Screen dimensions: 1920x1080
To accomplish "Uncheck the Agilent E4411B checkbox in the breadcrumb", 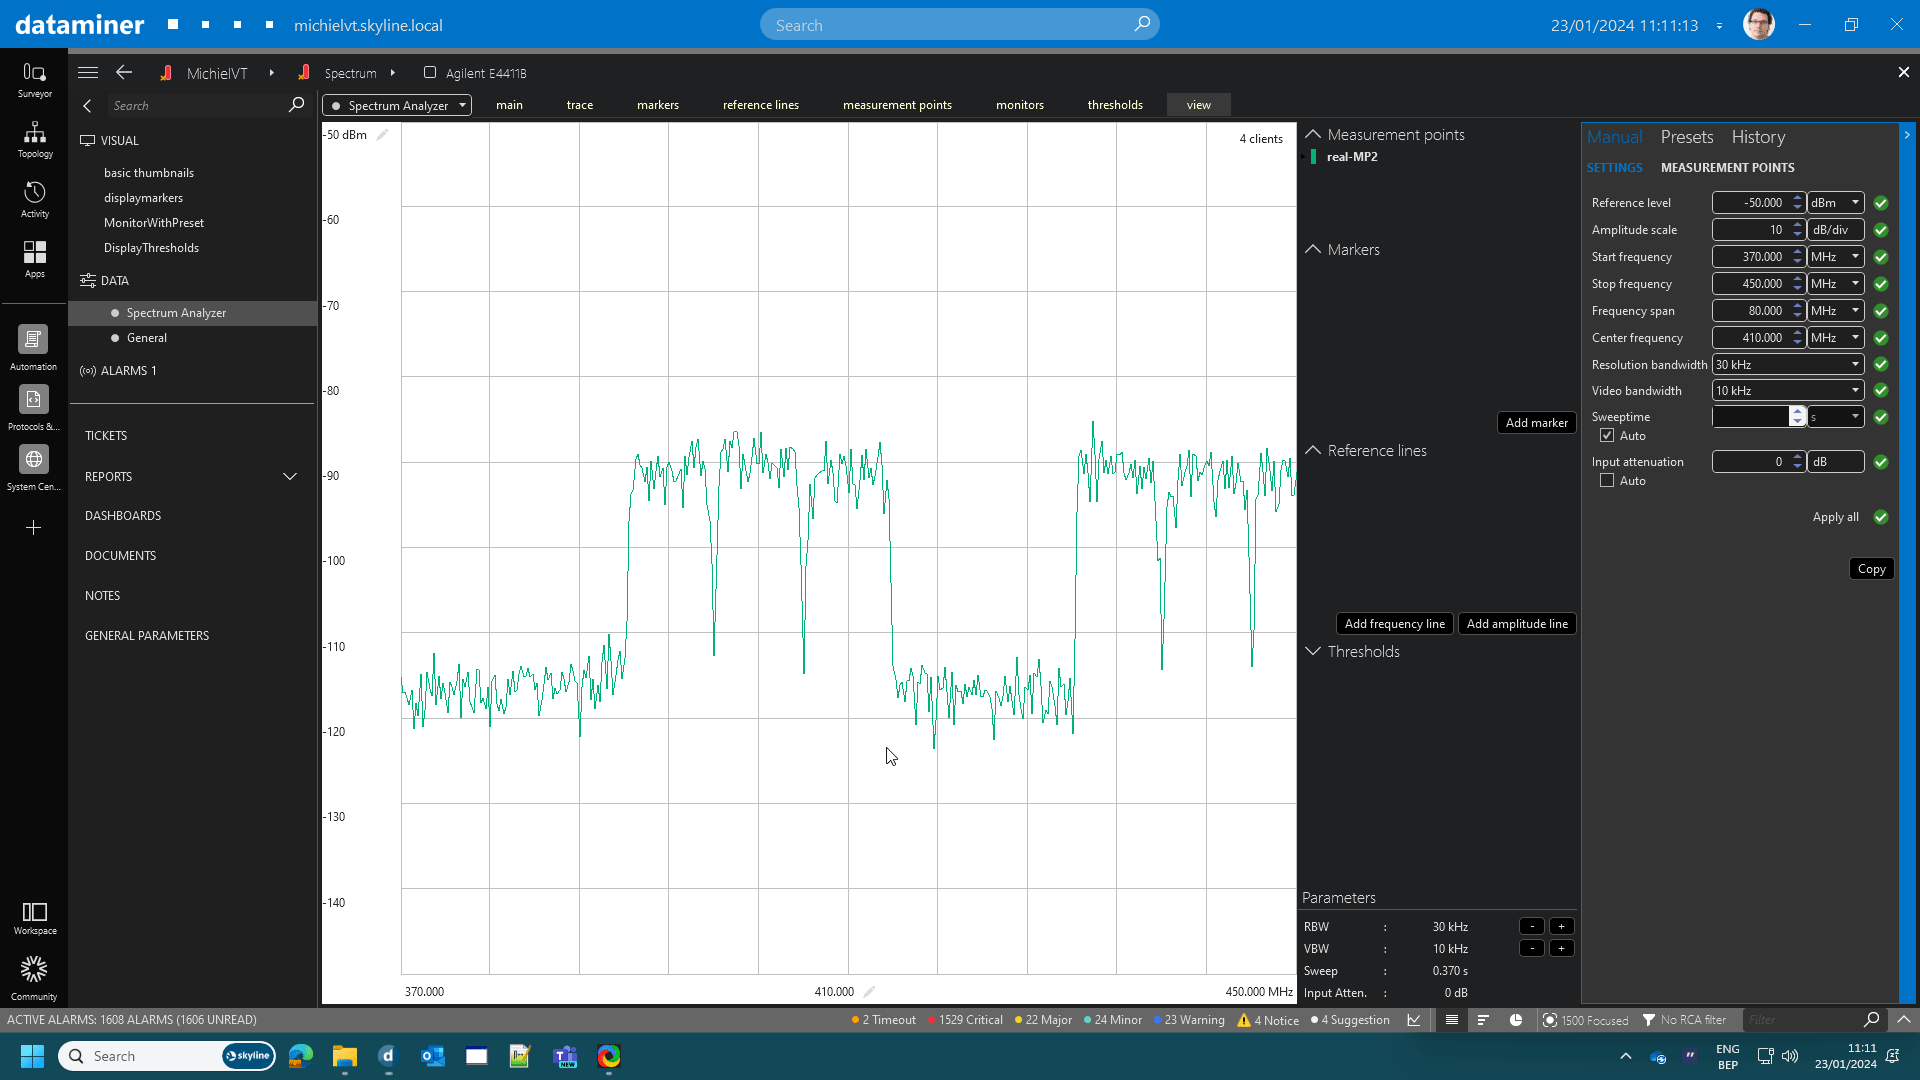I will [430, 72].
